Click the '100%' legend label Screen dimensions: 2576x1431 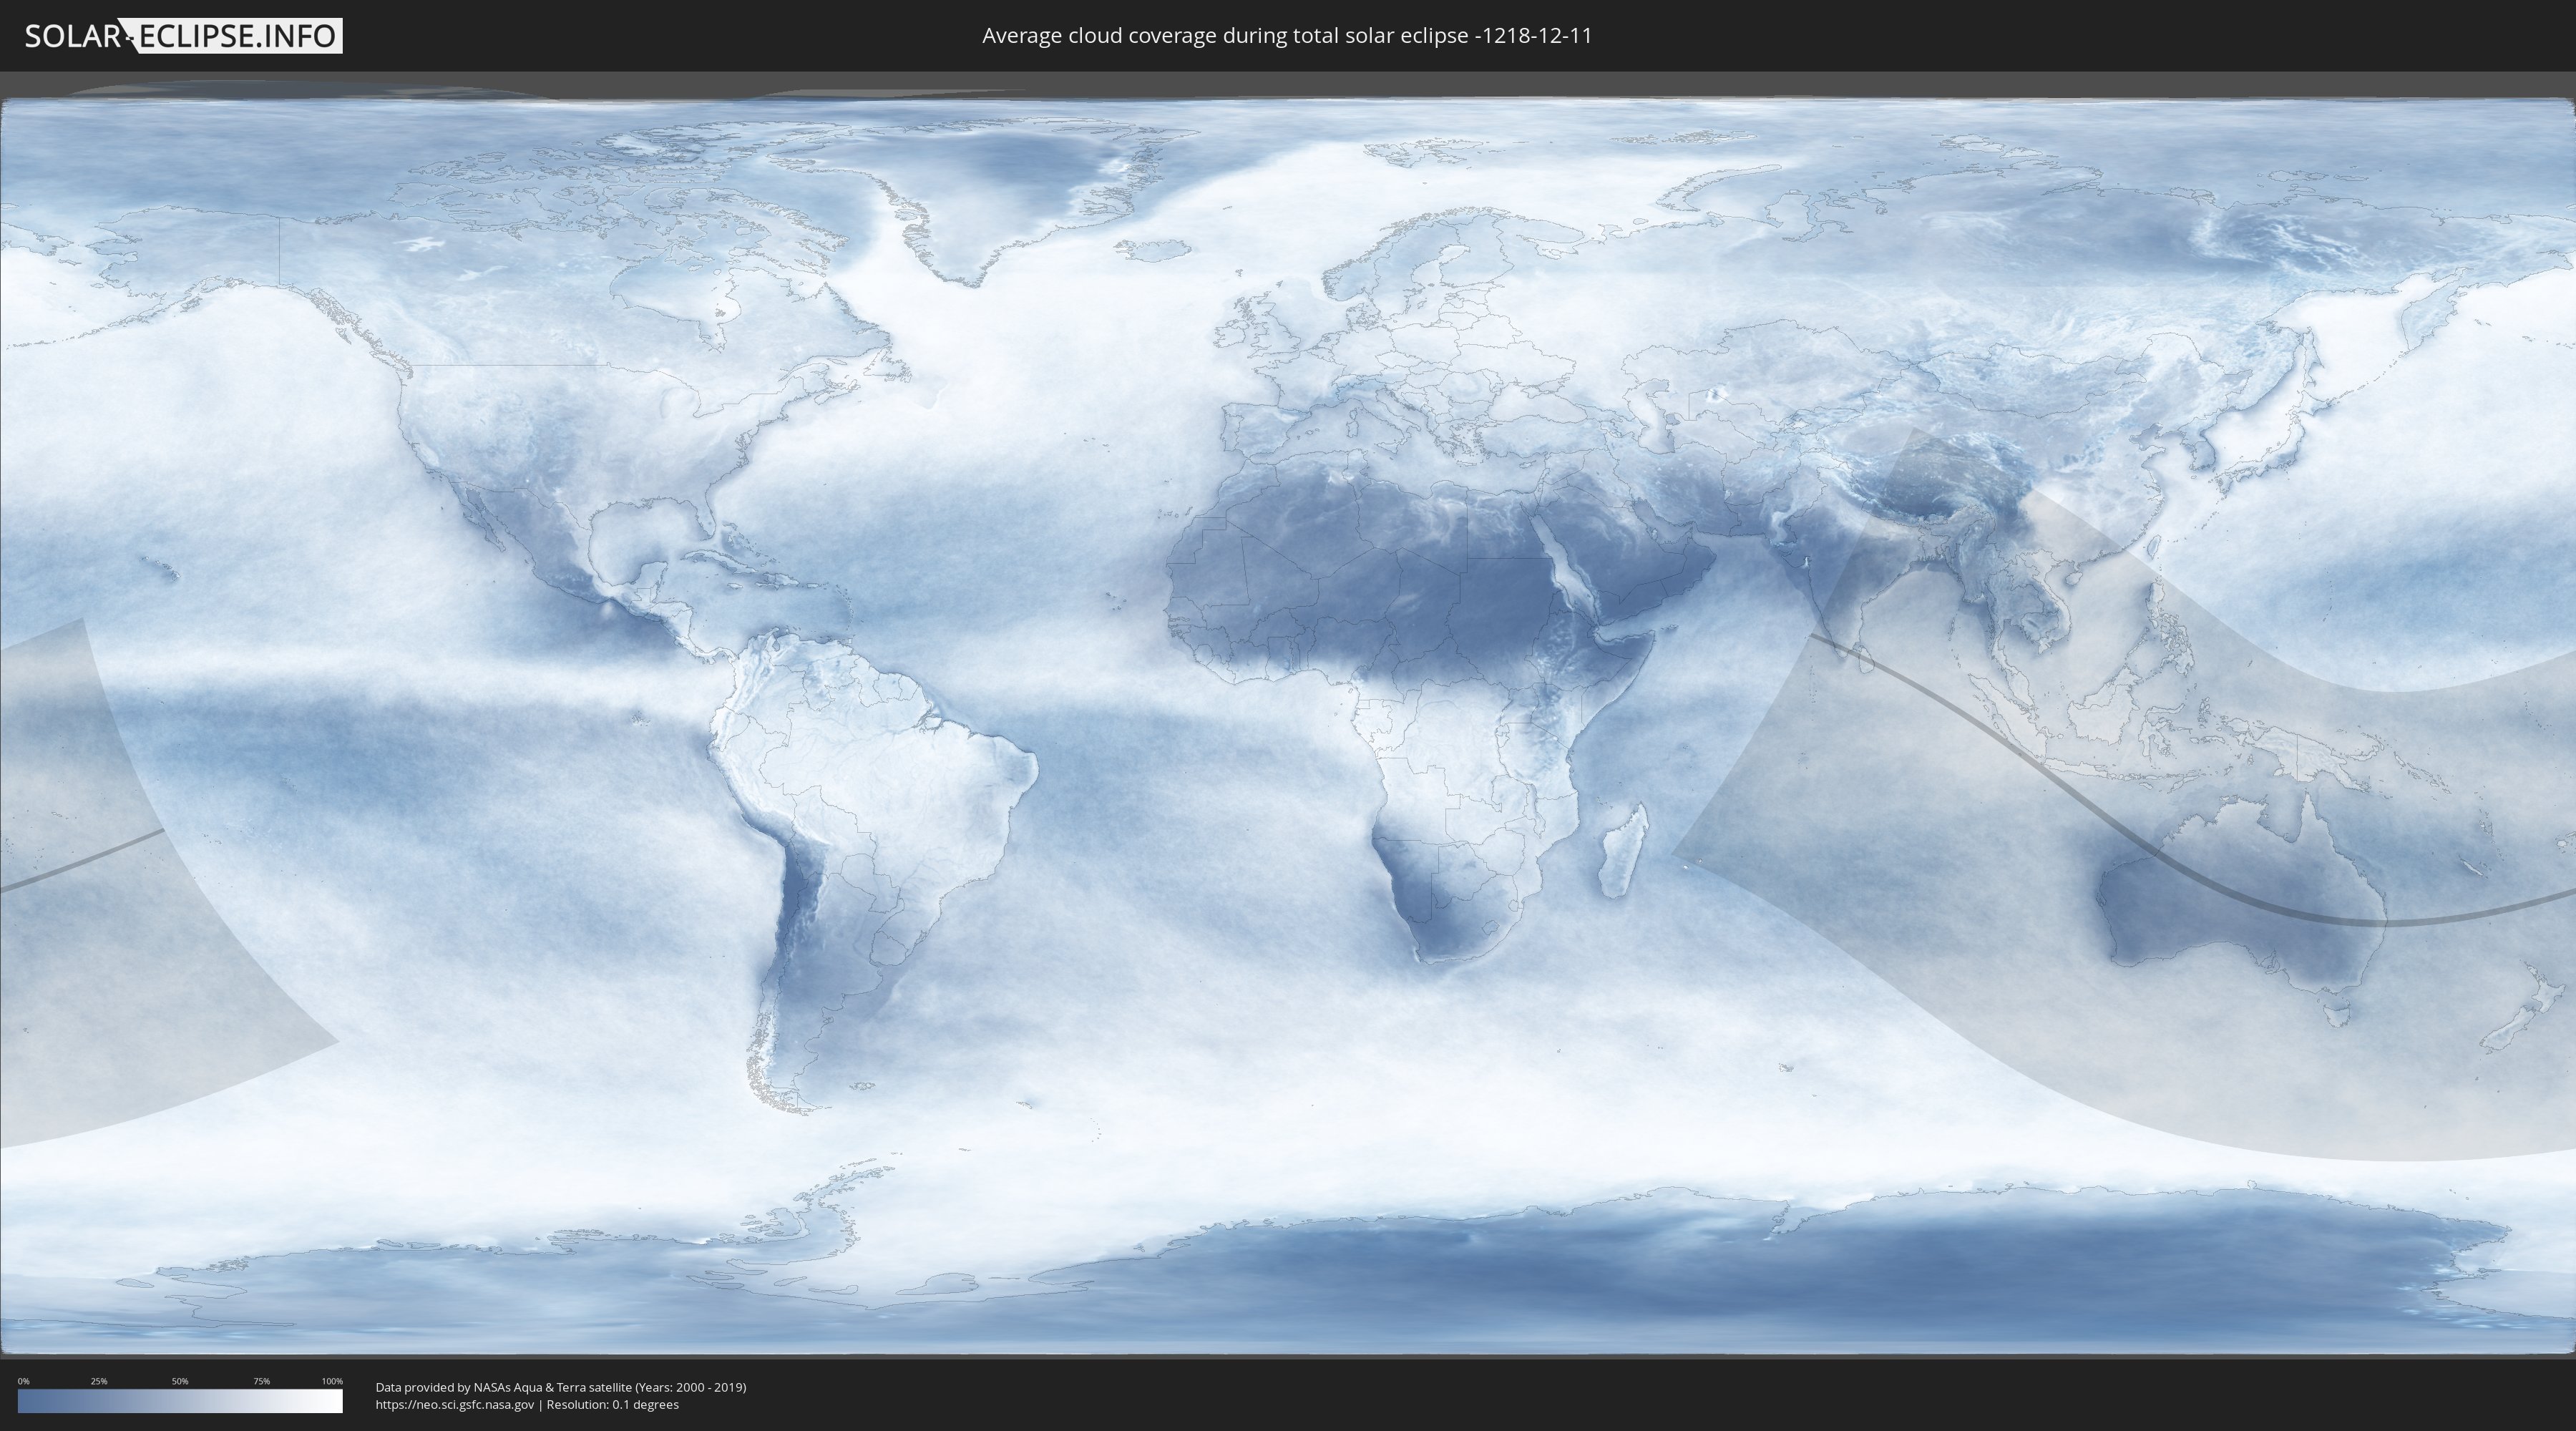point(332,1381)
